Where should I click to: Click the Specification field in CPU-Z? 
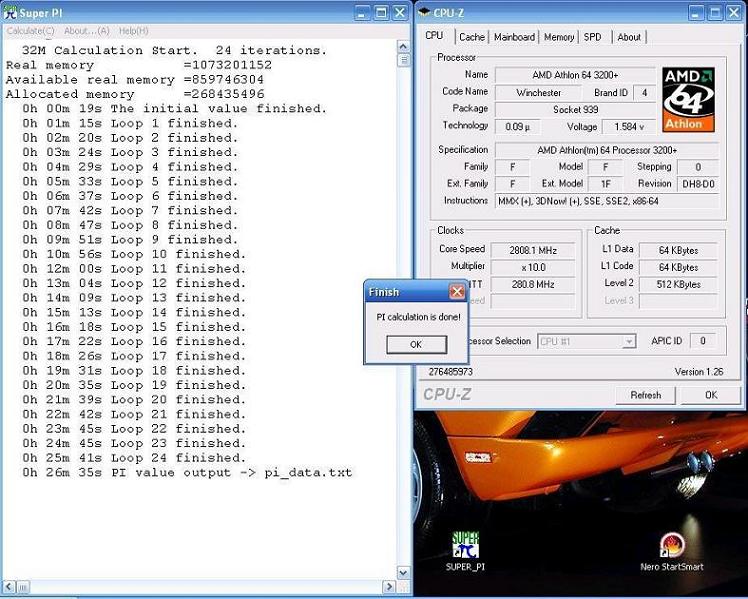[x=607, y=150]
